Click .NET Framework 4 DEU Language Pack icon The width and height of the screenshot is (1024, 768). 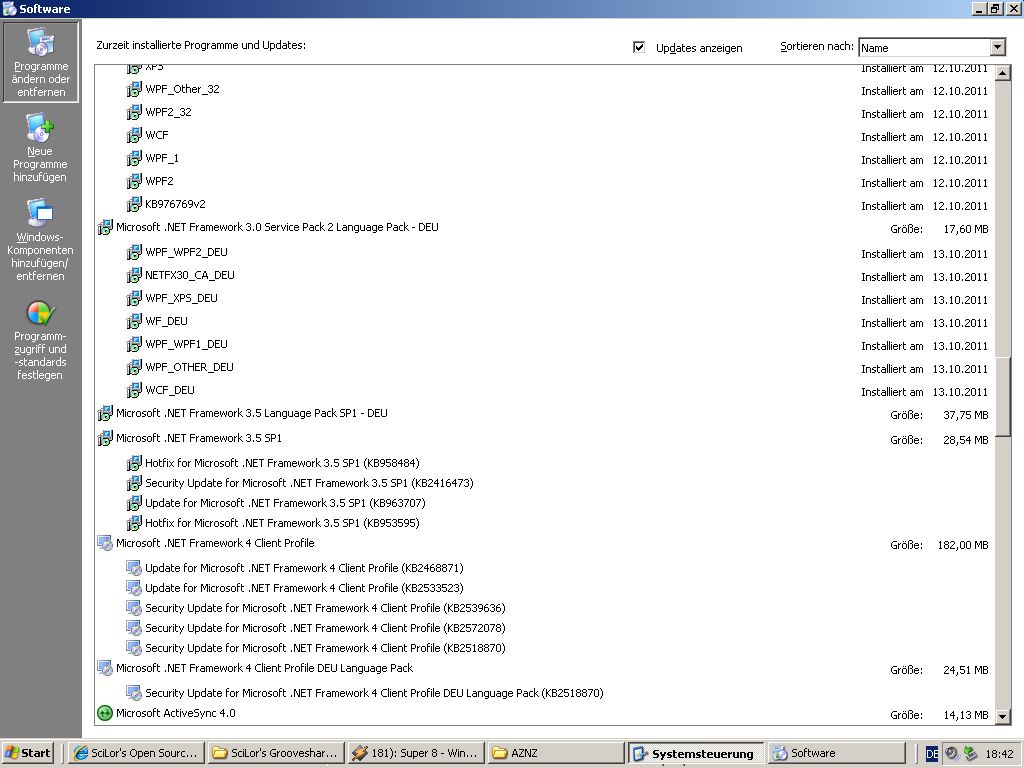pos(104,668)
